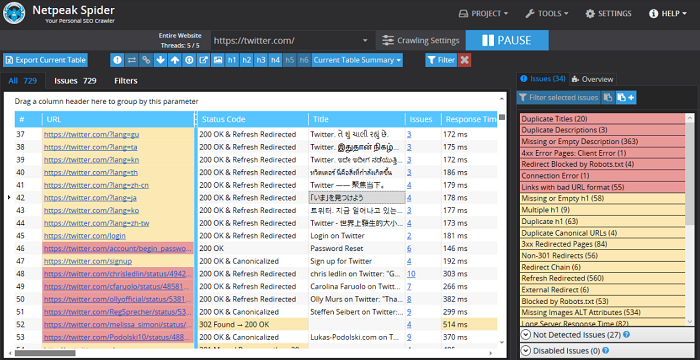
Task: Select the Multiple h1 (9) issue
Action: 603,210
